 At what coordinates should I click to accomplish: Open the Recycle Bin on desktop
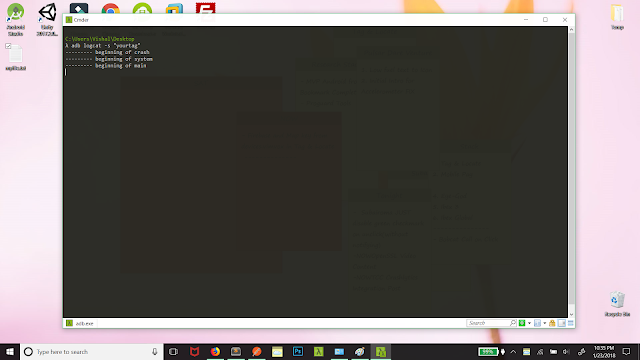click(617, 304)
